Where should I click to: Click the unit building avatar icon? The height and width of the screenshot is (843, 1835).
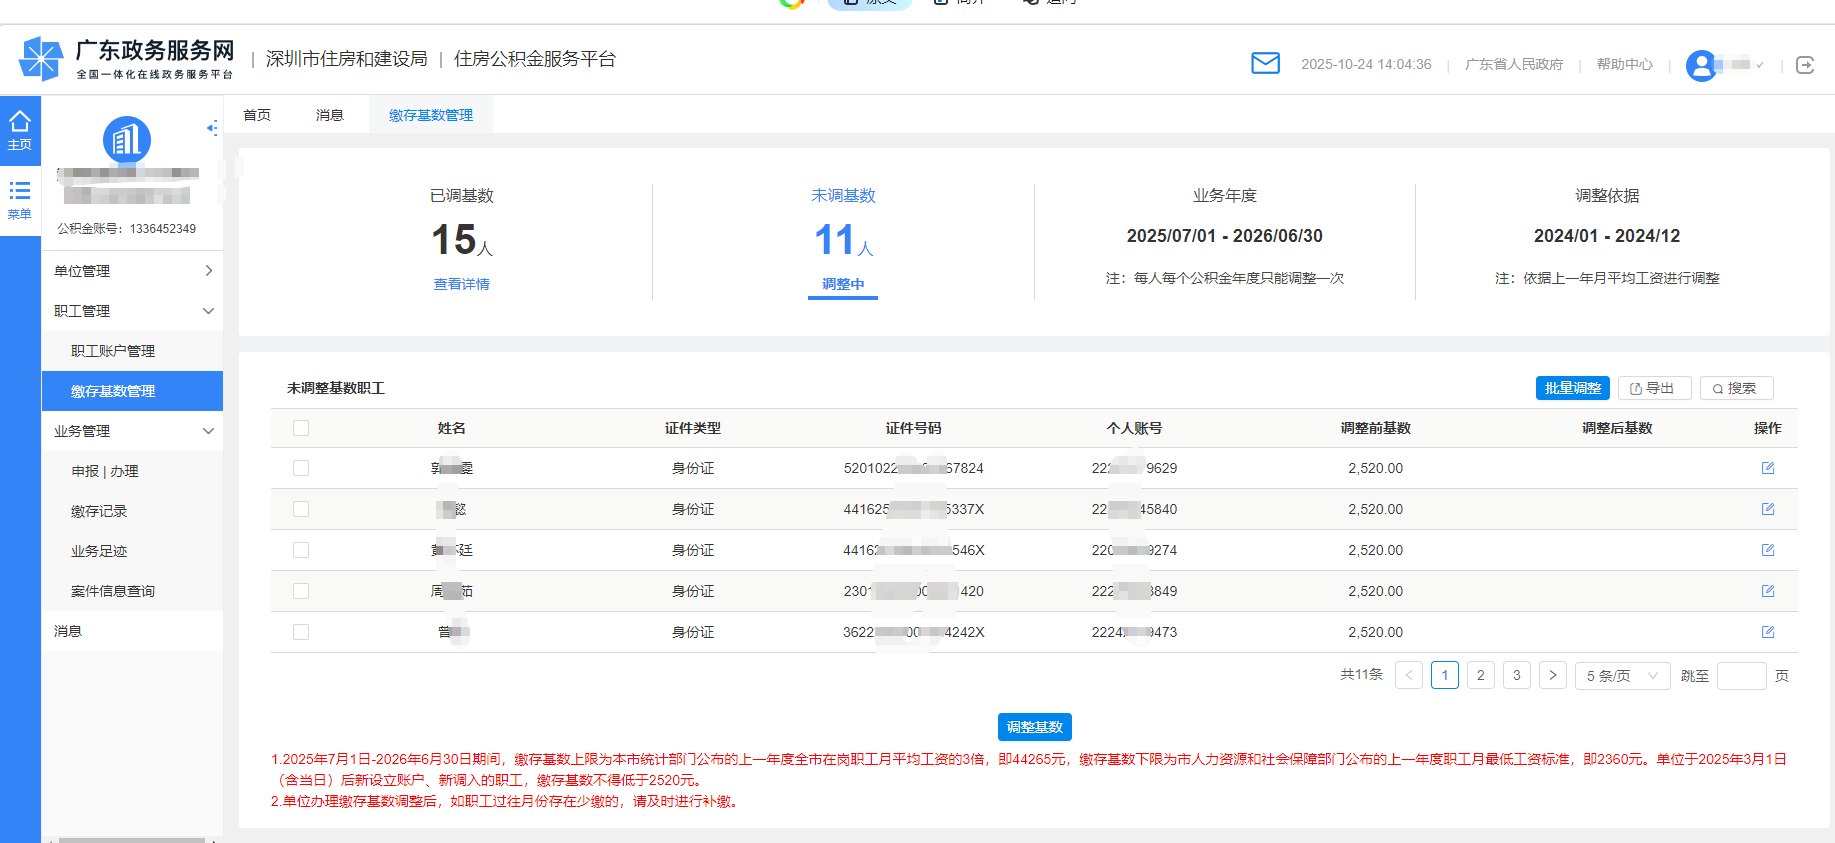[x=127, y=140]
